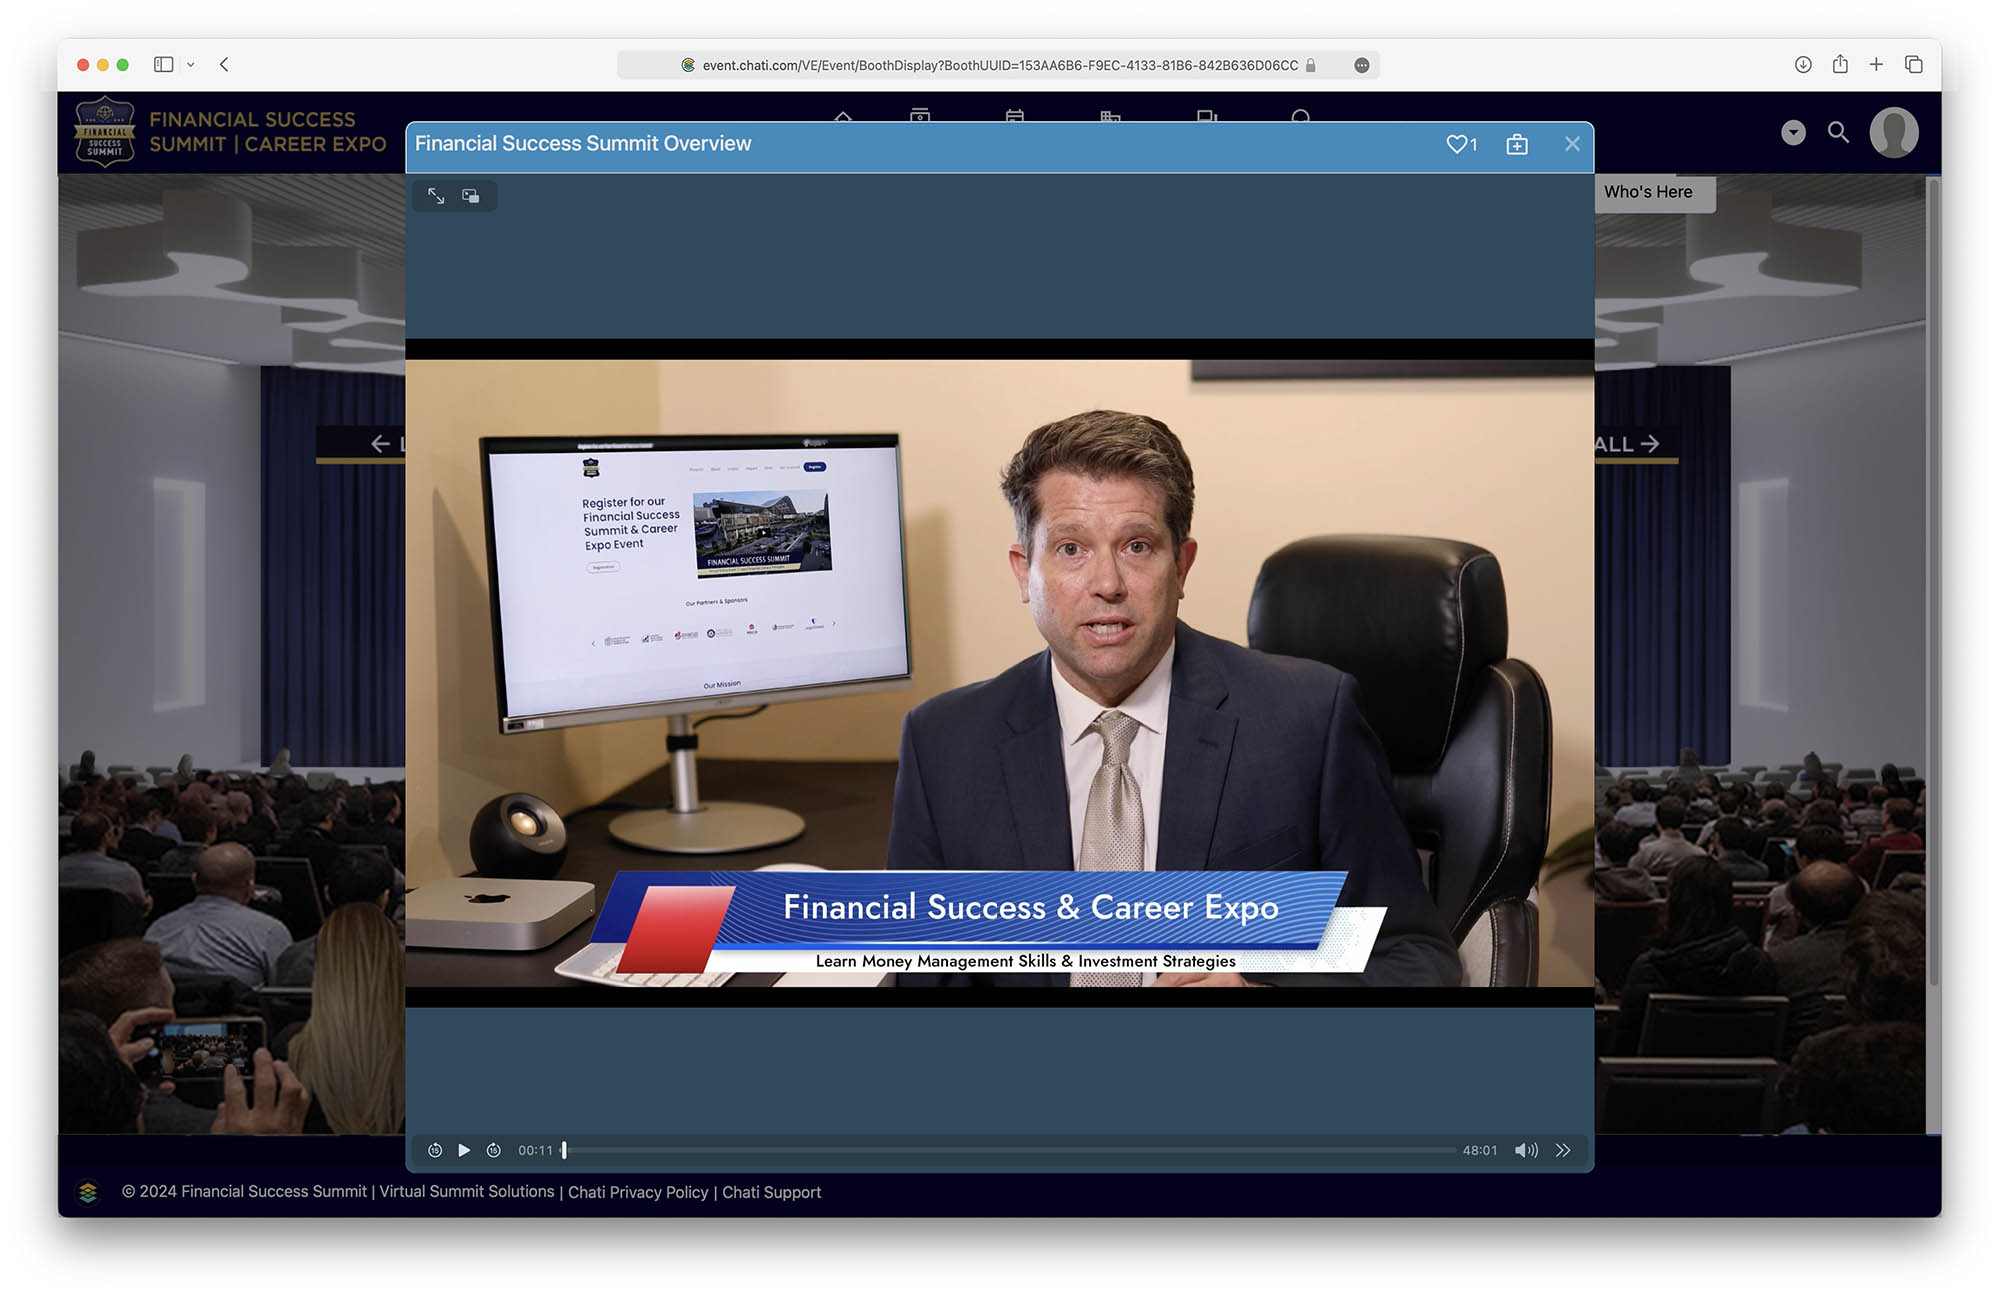Like the video with heart icon
The width and height of the screenshot is (2000, 1296).
click(x=1457, y=144)
